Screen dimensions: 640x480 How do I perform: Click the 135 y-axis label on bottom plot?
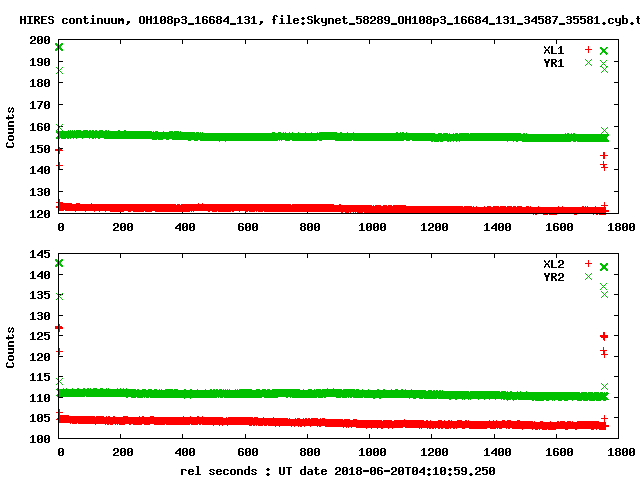pos(40,295)
